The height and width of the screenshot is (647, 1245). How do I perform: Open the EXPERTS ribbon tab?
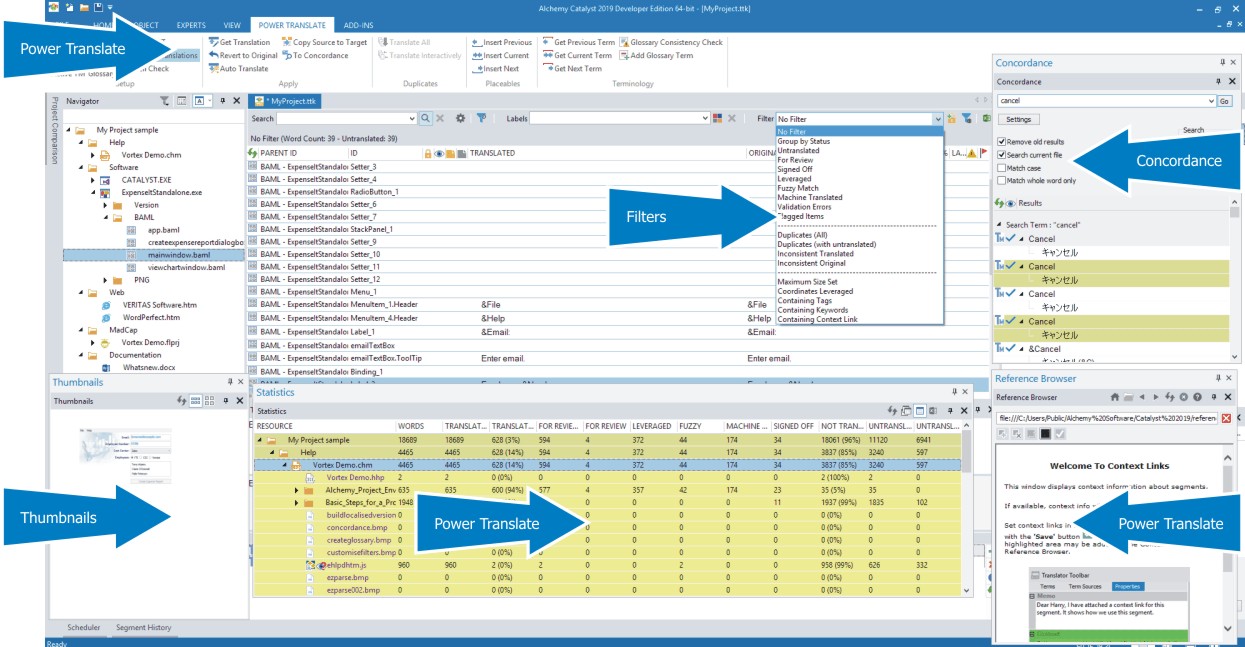tap(192, 24)
